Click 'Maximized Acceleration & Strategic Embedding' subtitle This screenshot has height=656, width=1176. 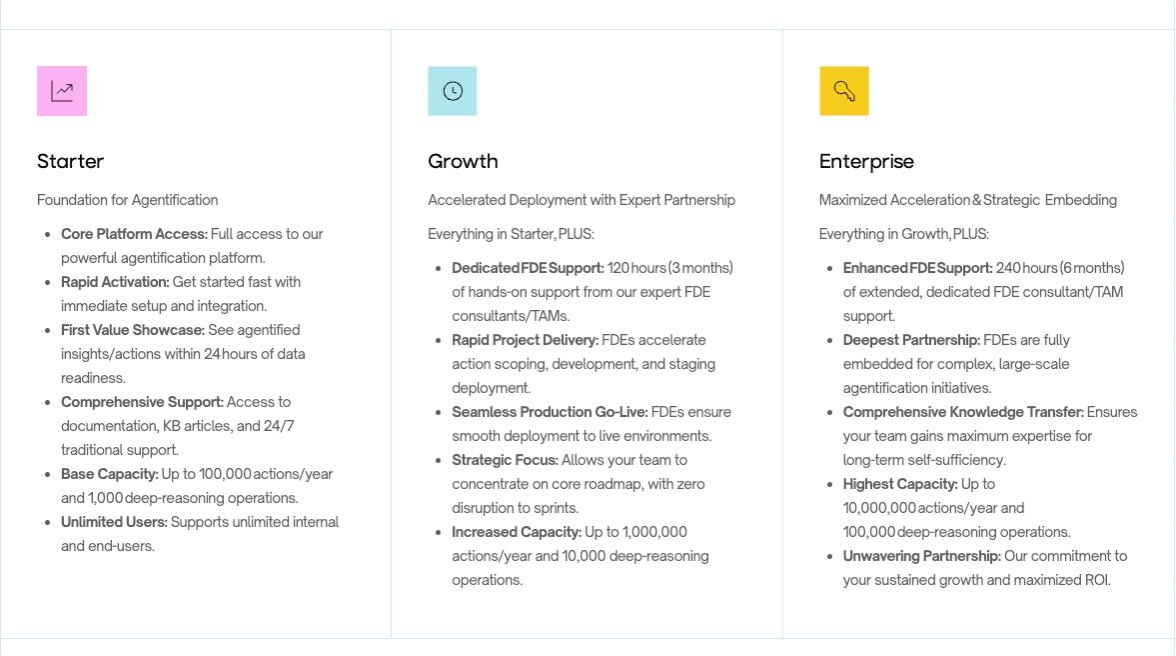(967, 200)
